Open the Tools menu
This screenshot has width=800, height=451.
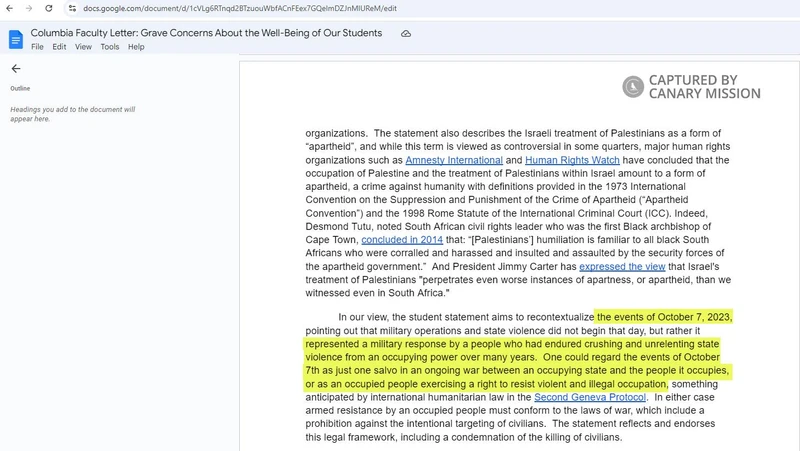coord(110,47)
